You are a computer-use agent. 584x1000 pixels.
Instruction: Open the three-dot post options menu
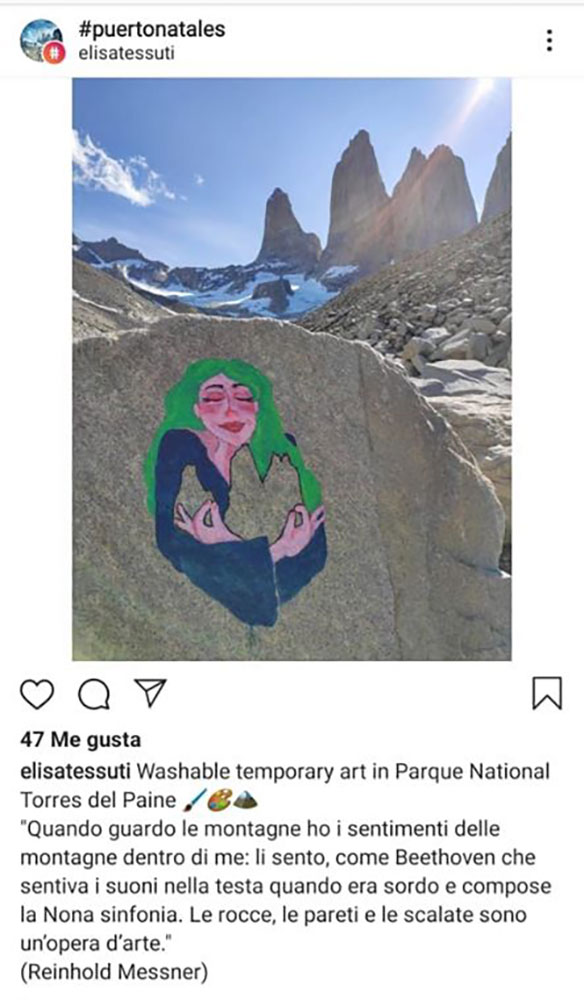click(x=549, y=40)
